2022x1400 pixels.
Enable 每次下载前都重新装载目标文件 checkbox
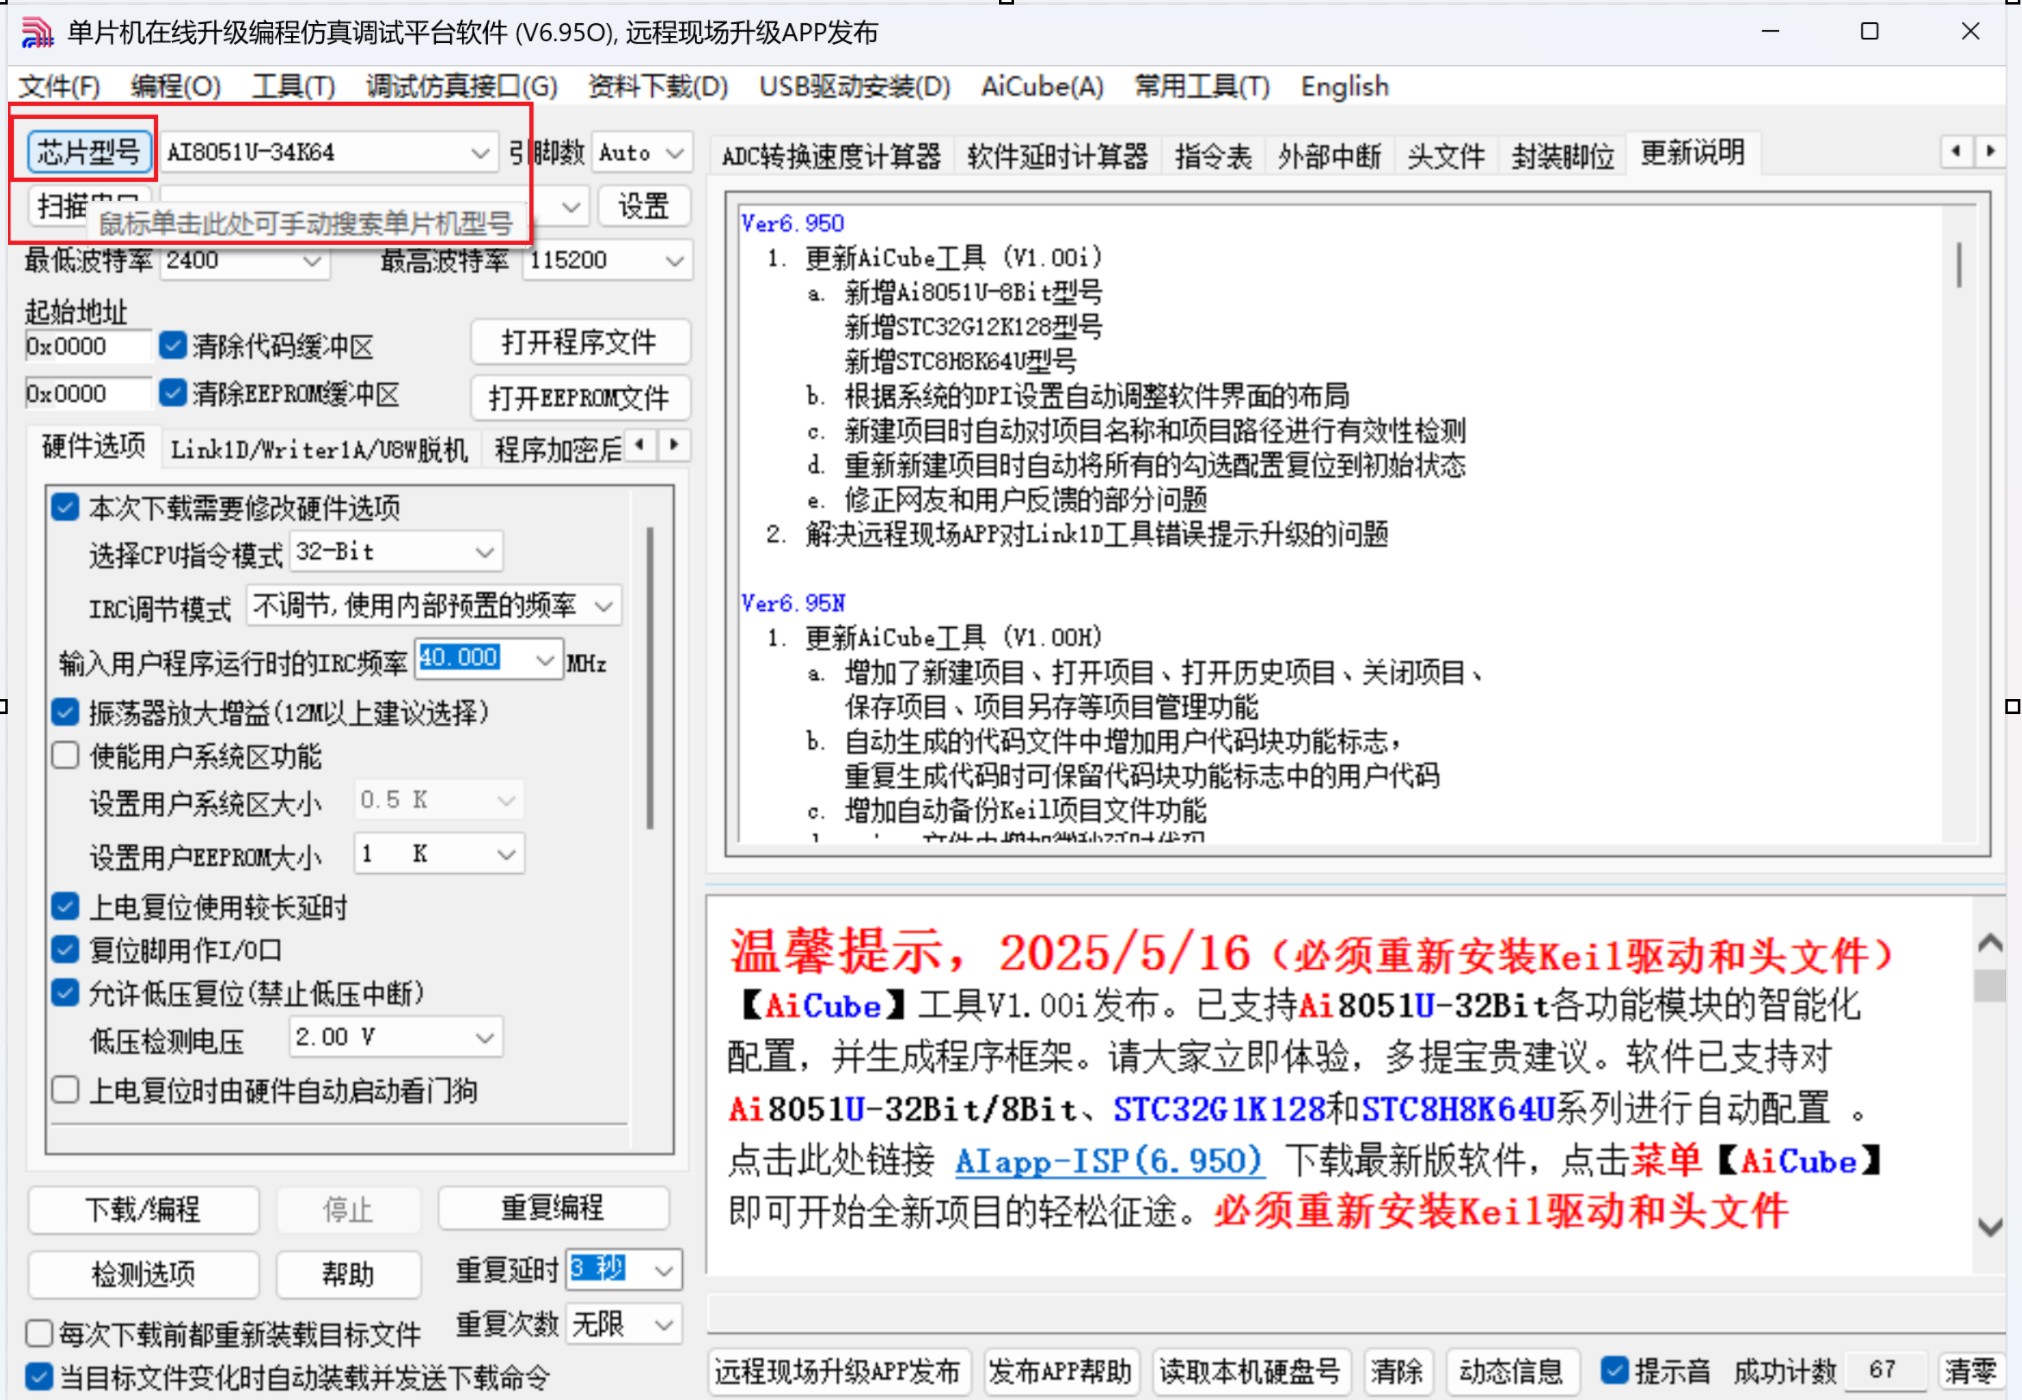(x=39, y=1333)
